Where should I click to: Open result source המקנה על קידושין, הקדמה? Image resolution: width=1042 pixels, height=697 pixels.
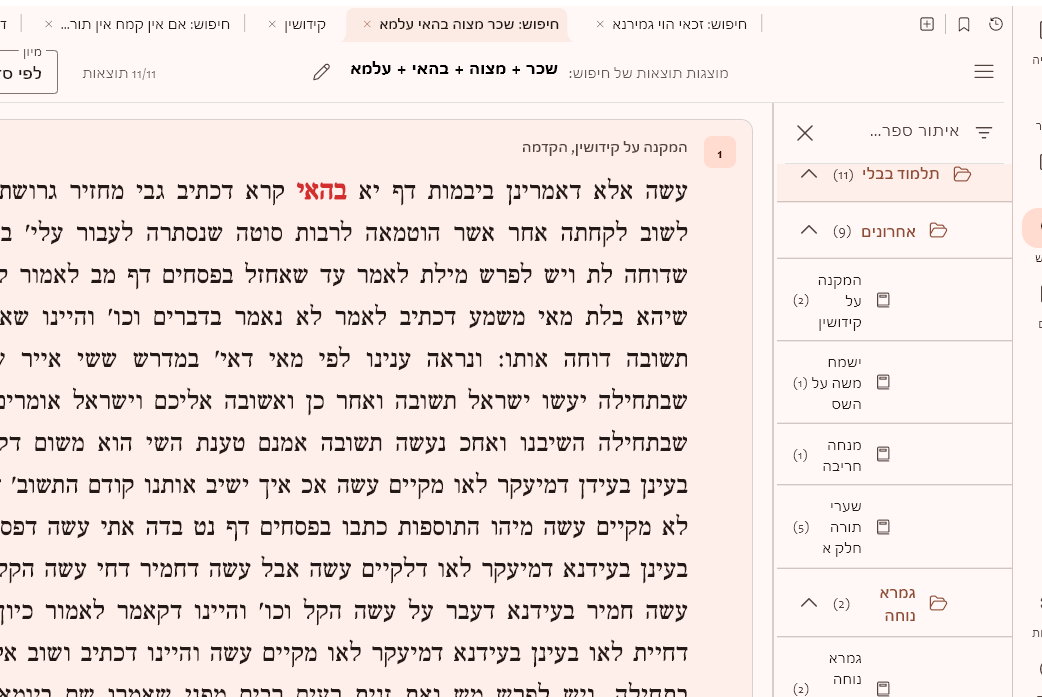tap(604, 148)
